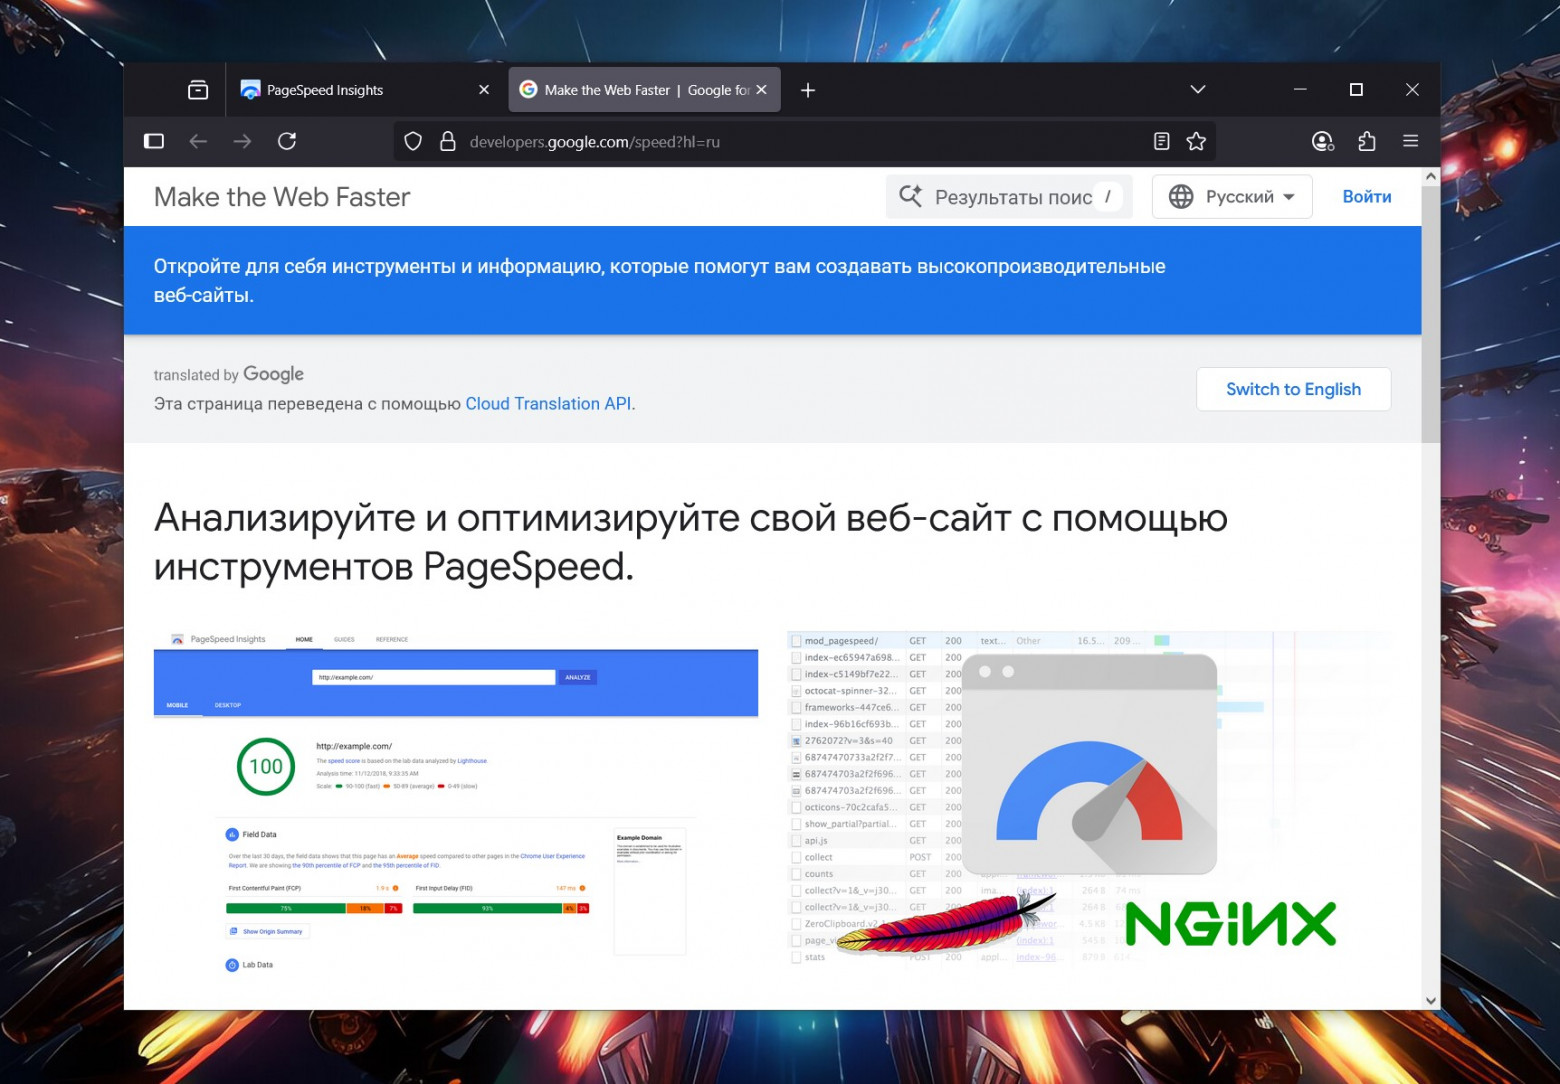The height and width of the screenshot is (1084, 1560).
Task: Open the Firefox account icon
Action: 1322,141
